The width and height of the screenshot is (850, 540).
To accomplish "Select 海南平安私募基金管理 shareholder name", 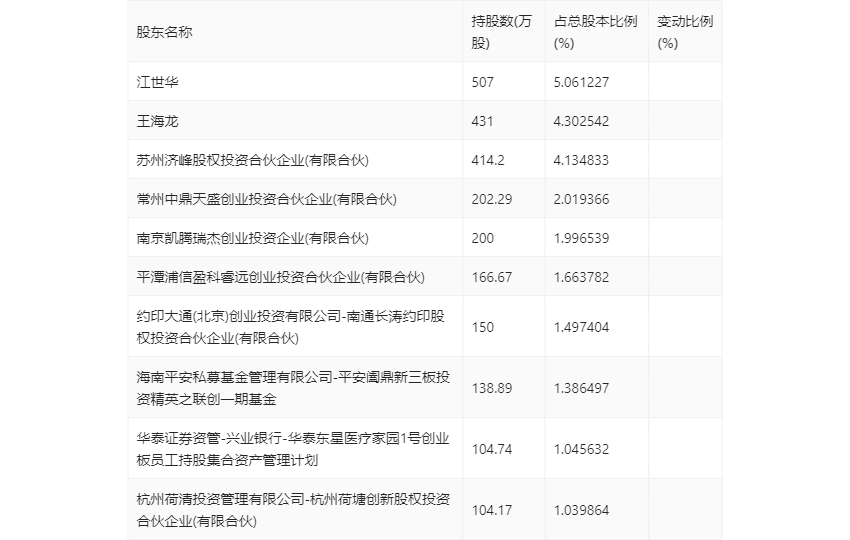I will tap(293, 388).
